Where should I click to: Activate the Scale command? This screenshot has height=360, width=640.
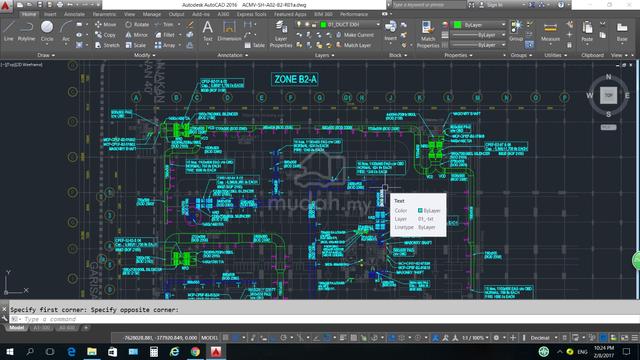(136, 45)
